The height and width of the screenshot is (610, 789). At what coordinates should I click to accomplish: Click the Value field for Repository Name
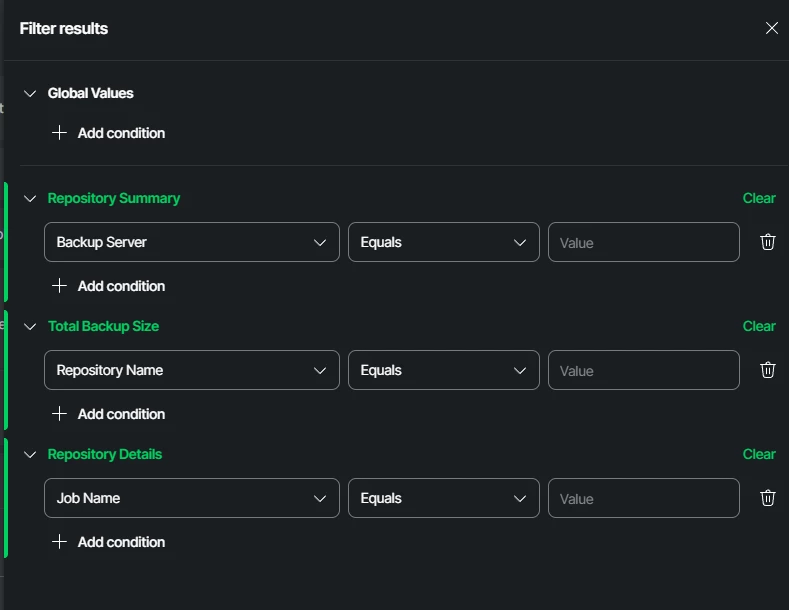point(644,370)
